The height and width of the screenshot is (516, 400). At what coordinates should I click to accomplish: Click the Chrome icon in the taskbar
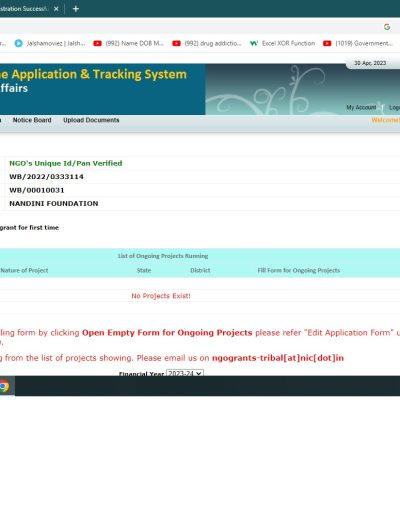coord(4,386)
